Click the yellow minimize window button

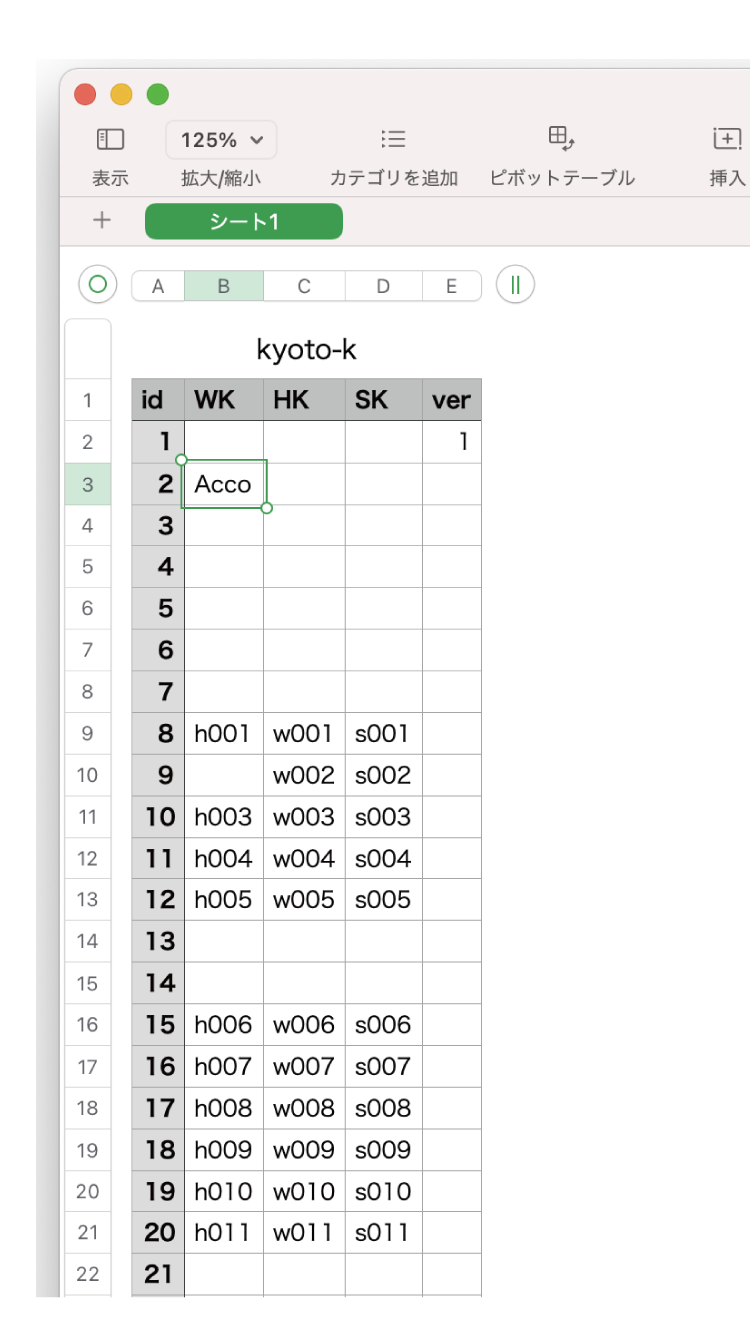(x=121, y=95)
